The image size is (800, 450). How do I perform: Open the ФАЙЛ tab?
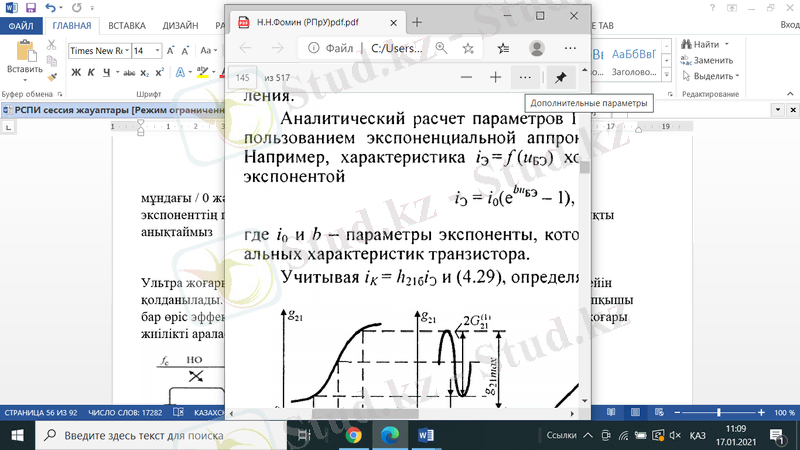(21, 26)
